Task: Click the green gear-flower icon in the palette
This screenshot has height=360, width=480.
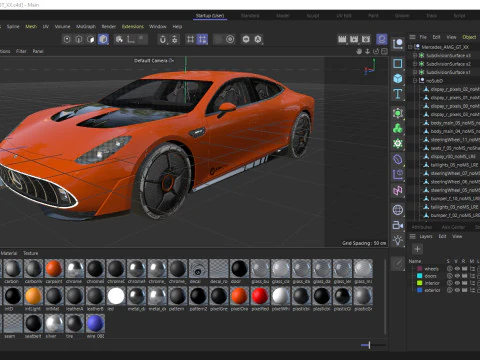Action: coord(398,144)
